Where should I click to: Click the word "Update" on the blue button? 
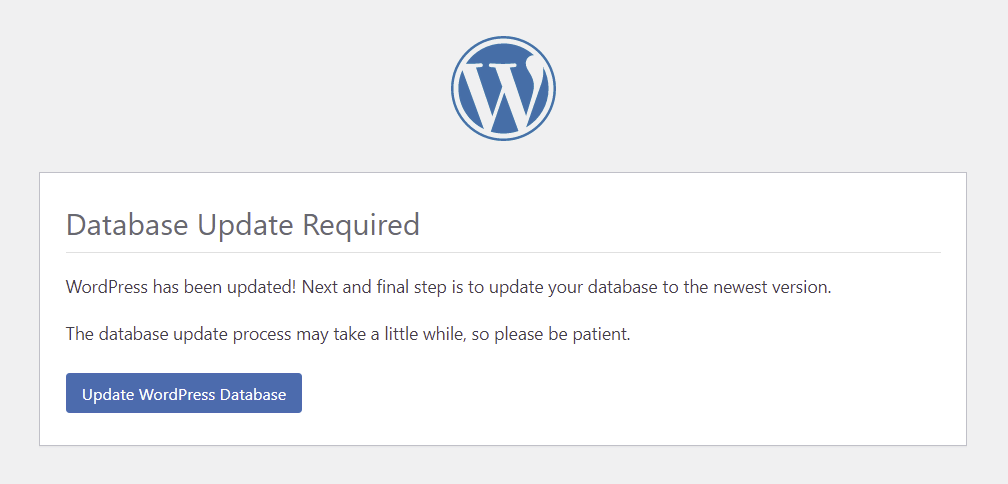tap(108, 394)
